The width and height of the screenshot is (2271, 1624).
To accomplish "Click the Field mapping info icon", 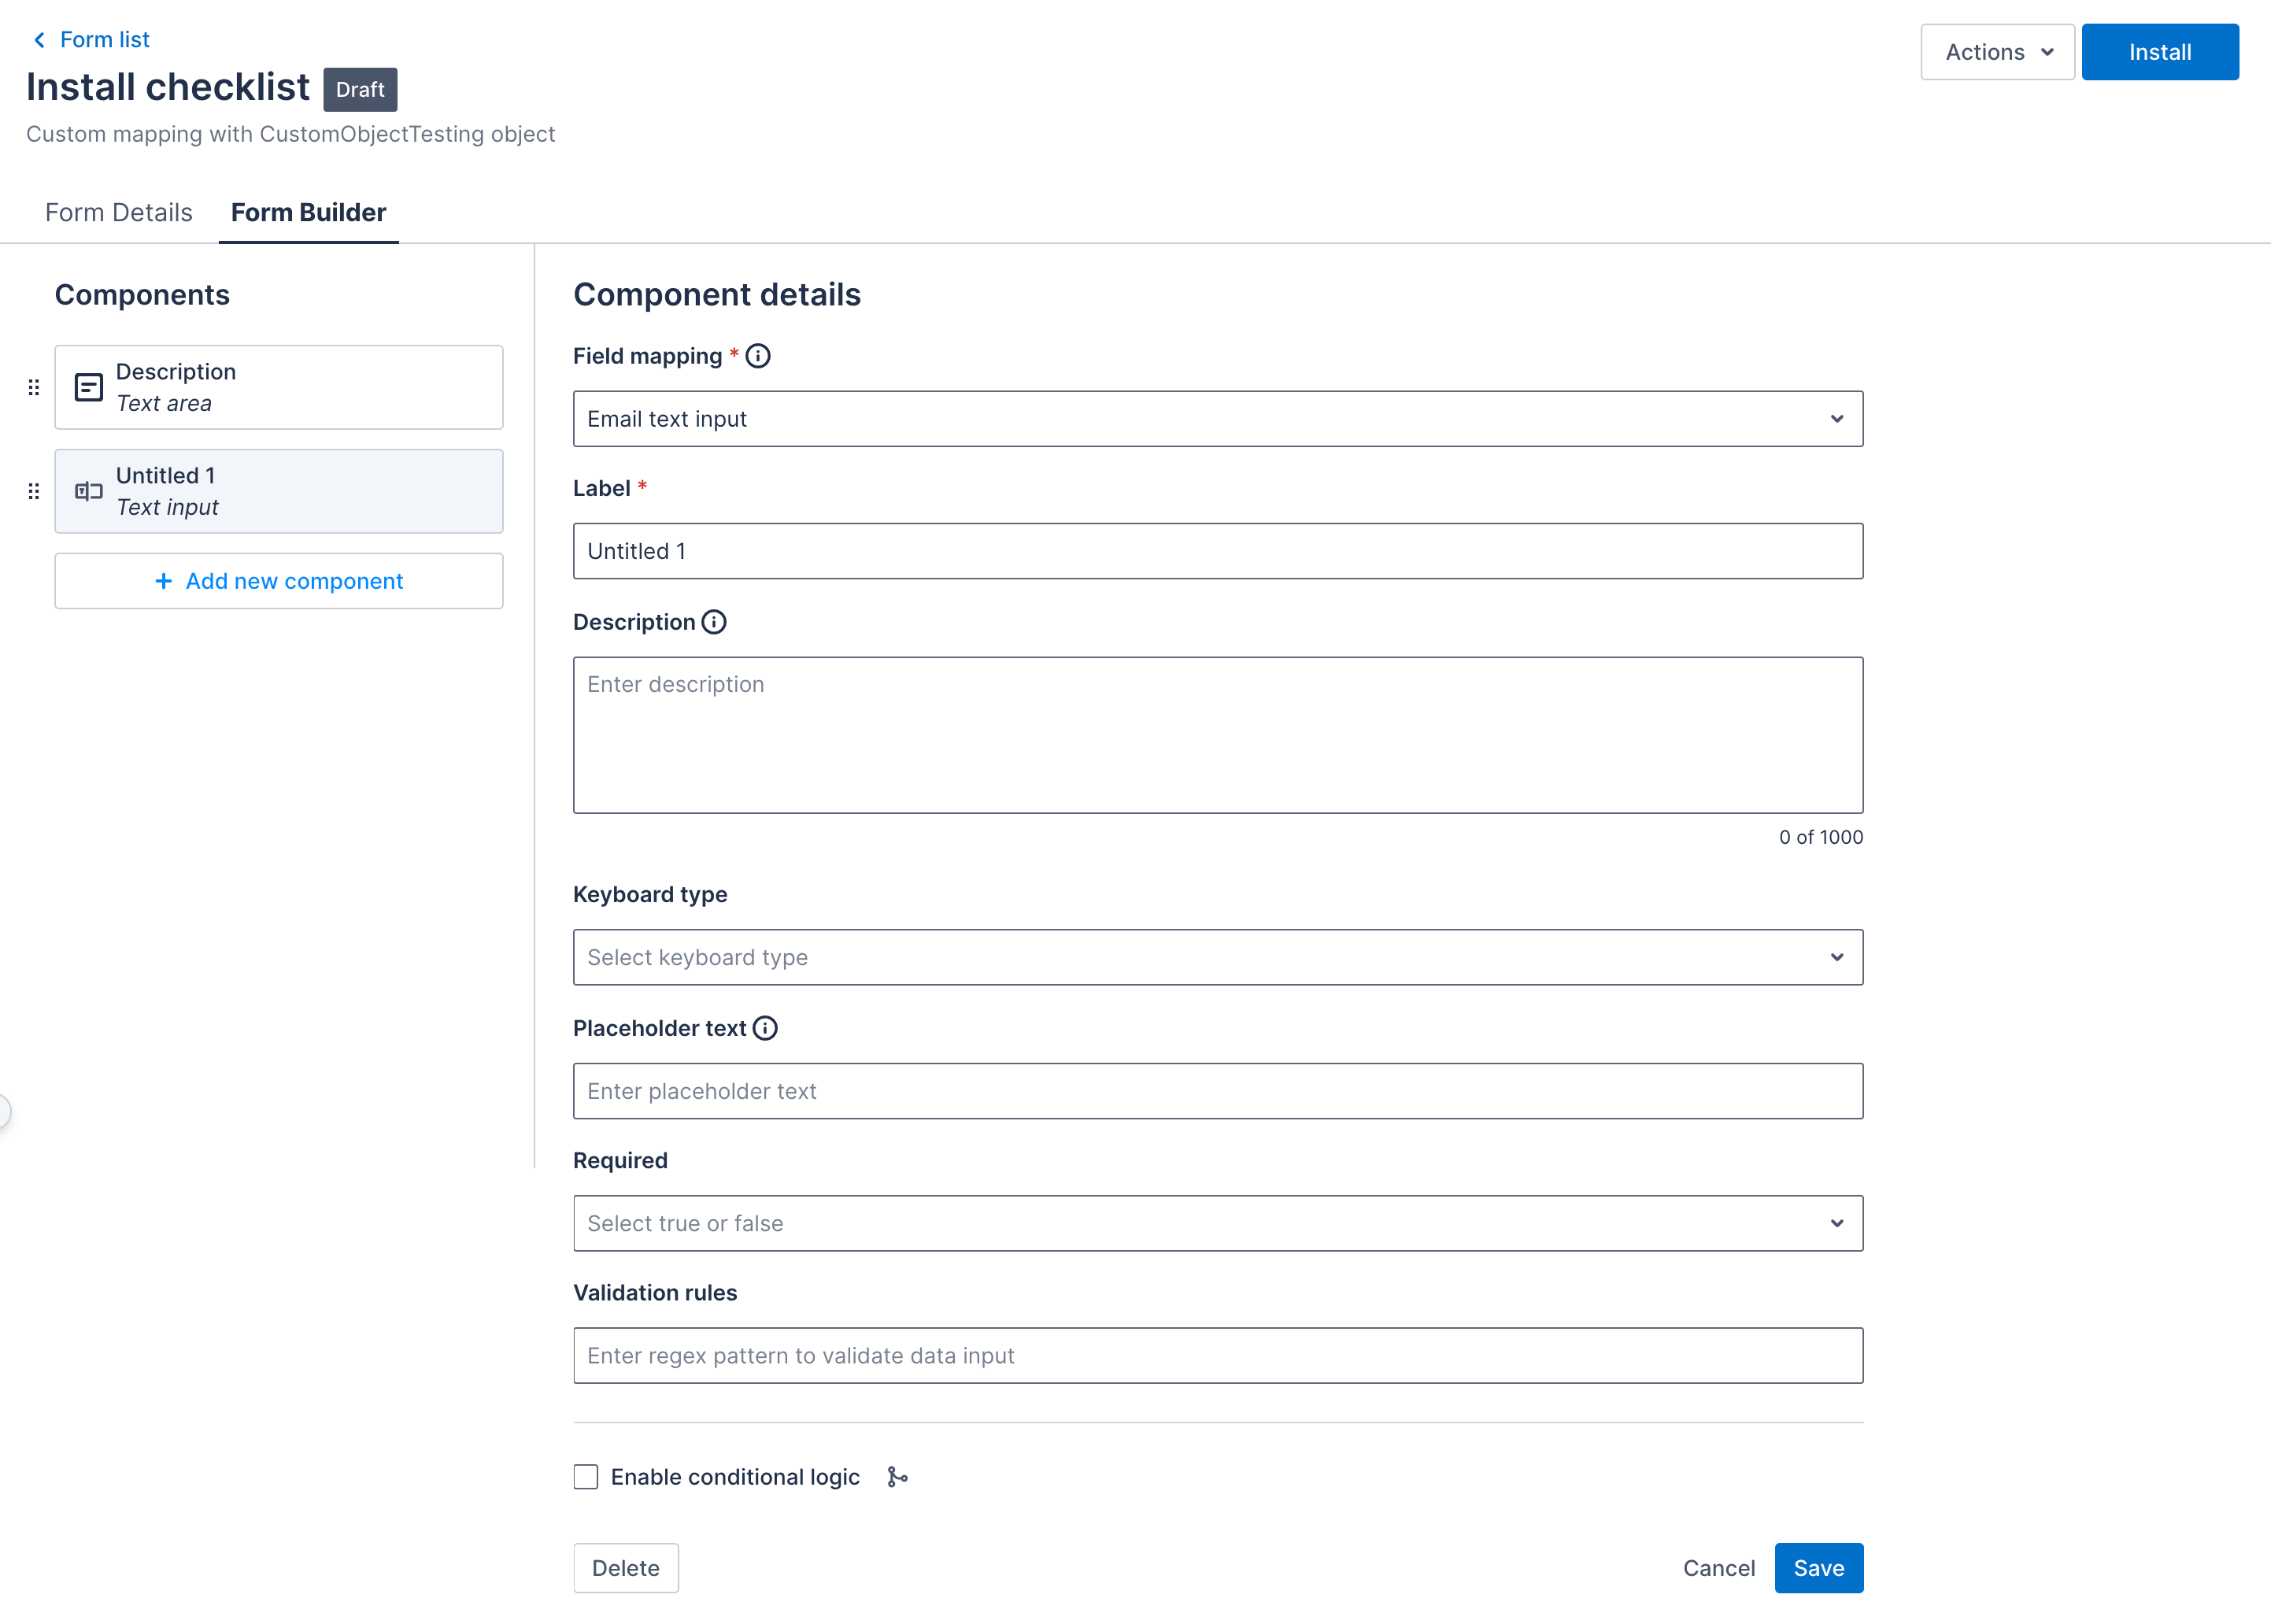I will (x=758, y=356).
